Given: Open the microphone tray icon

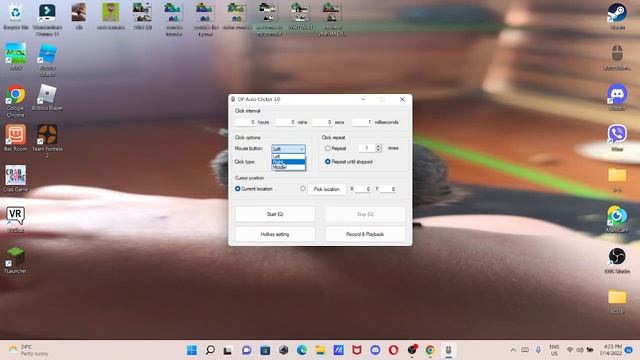Looking at the screenshot, I should (x=538, y=350).
